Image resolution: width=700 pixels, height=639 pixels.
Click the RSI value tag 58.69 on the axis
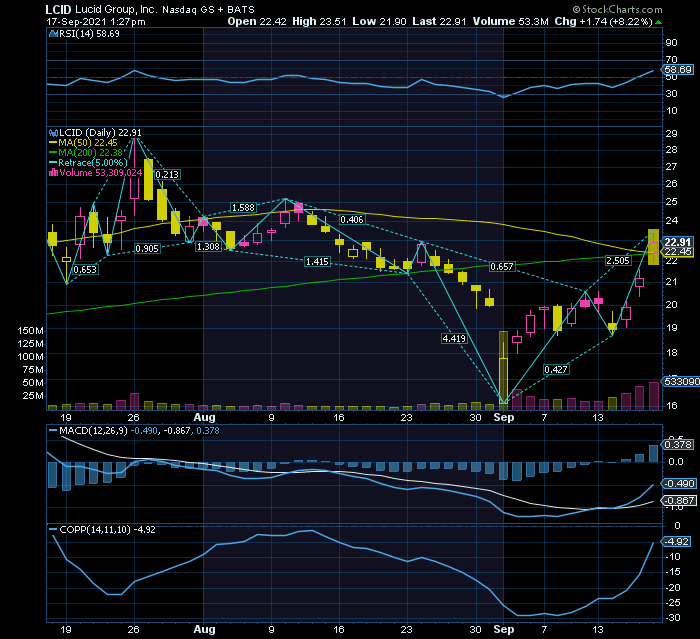[x=678, y=70]
